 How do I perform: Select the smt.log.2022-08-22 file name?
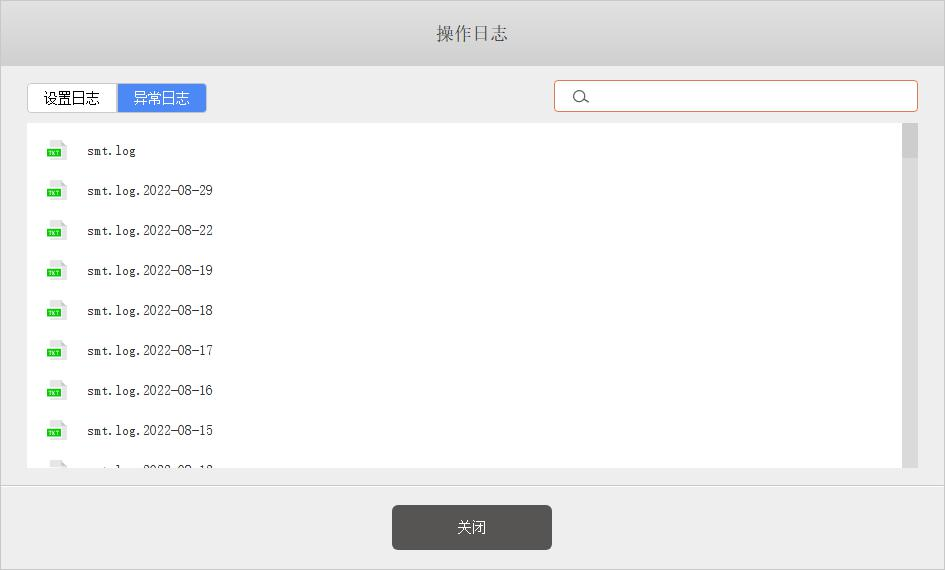pyautogui.click(x=150, y=231)
